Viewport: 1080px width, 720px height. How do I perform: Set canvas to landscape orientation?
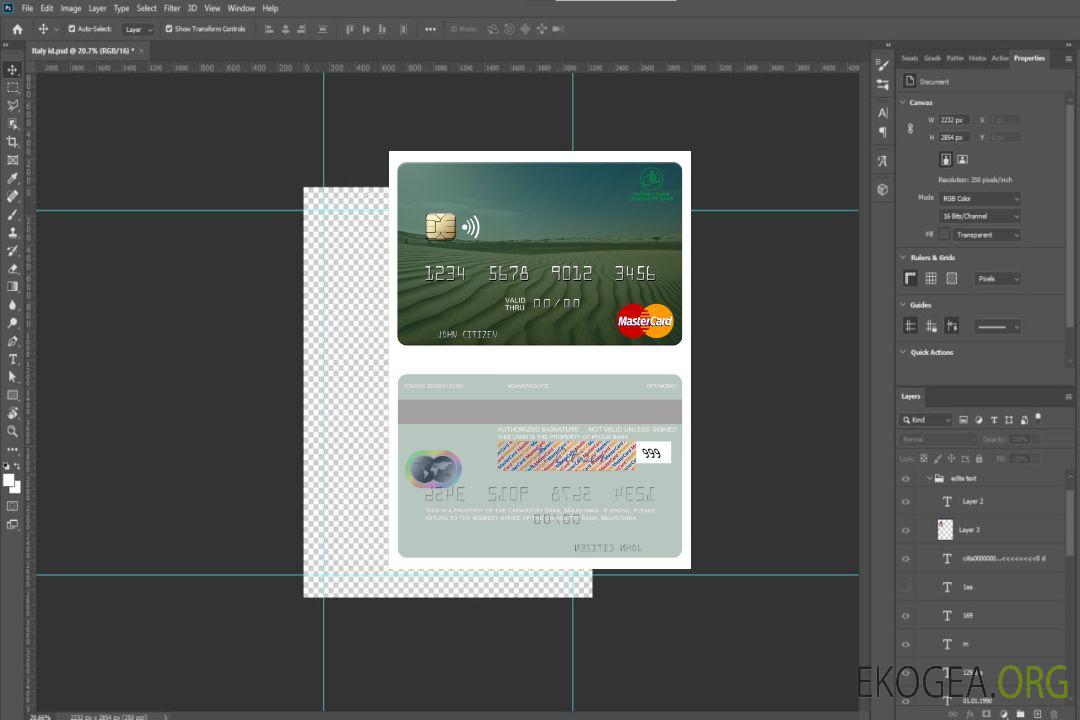coord(962,159)
